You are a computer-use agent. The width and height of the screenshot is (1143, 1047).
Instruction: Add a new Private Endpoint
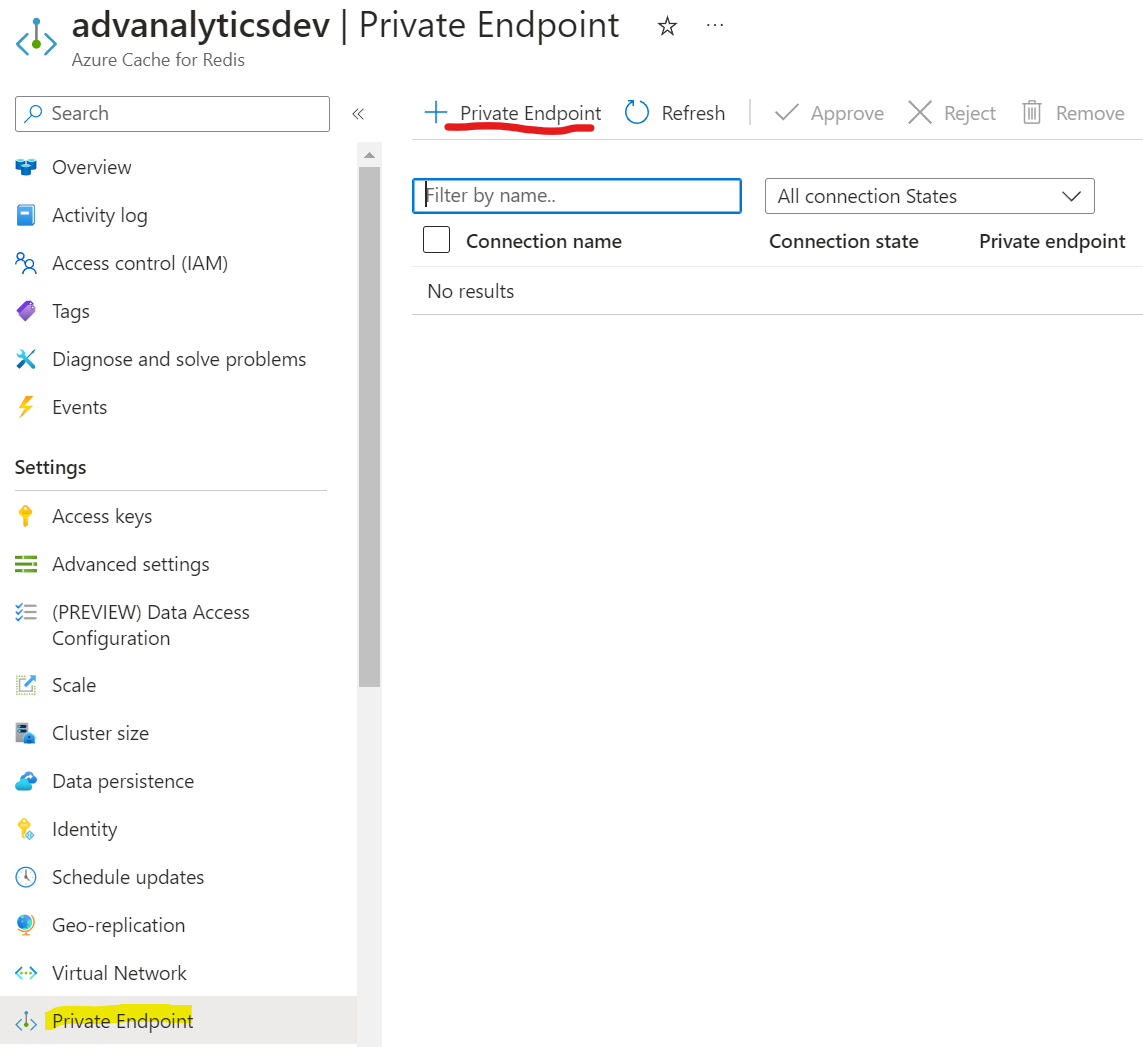coord(531,113)
